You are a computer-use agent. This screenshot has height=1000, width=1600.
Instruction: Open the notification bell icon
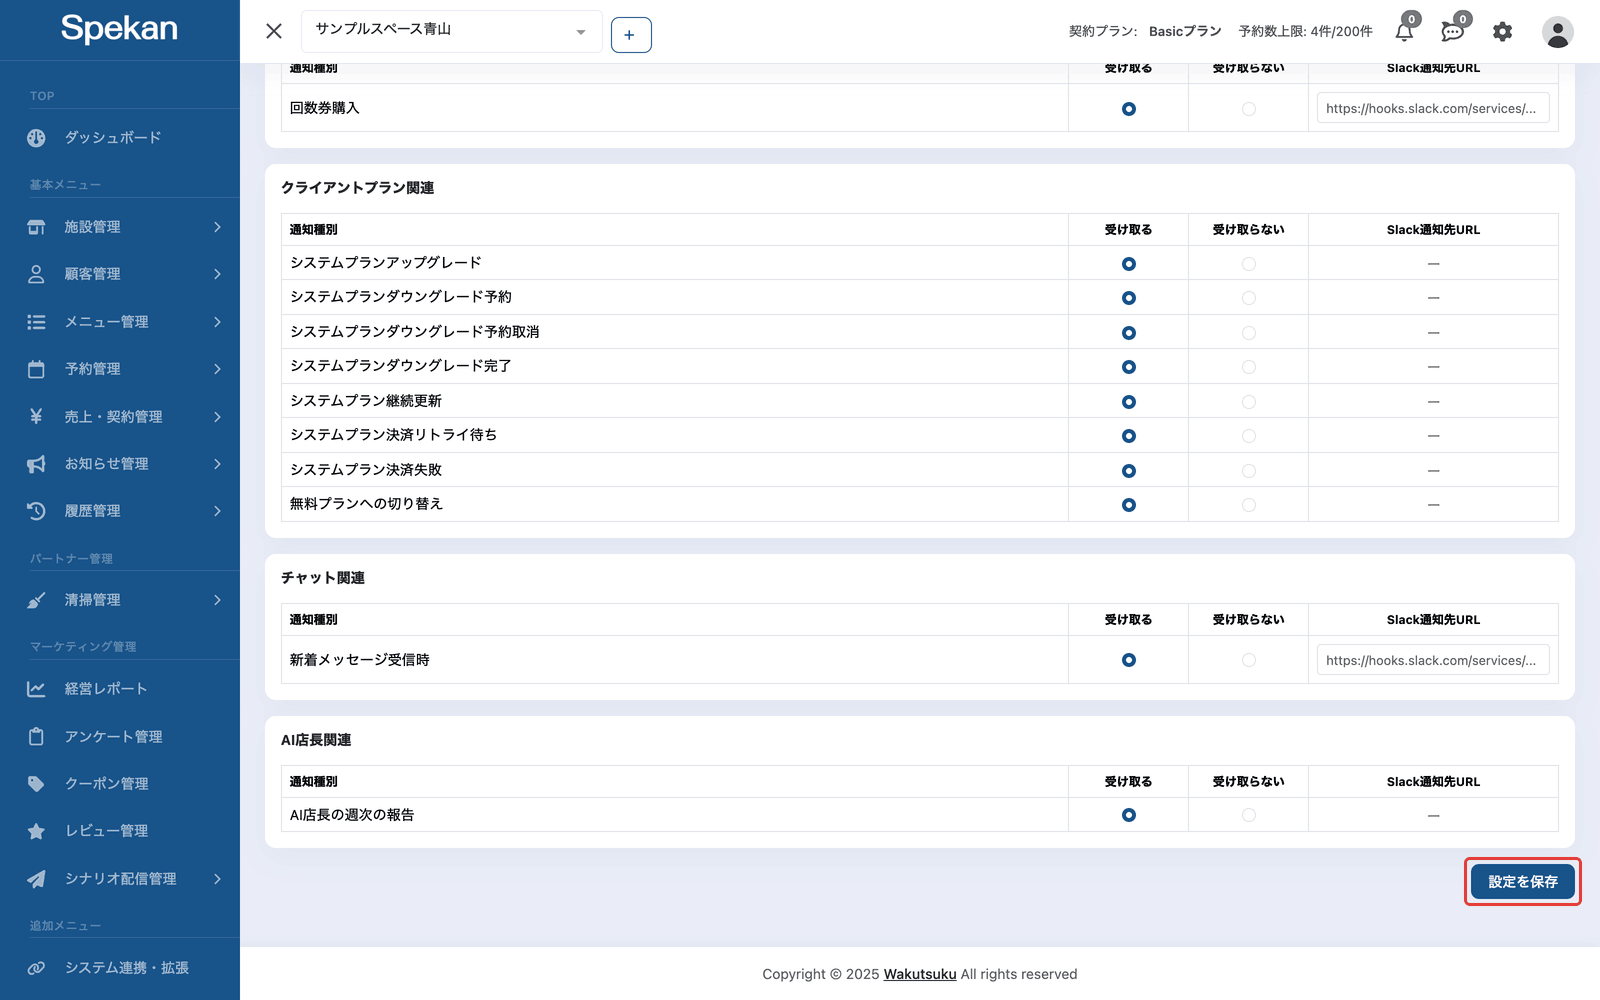coord(1404,32)
